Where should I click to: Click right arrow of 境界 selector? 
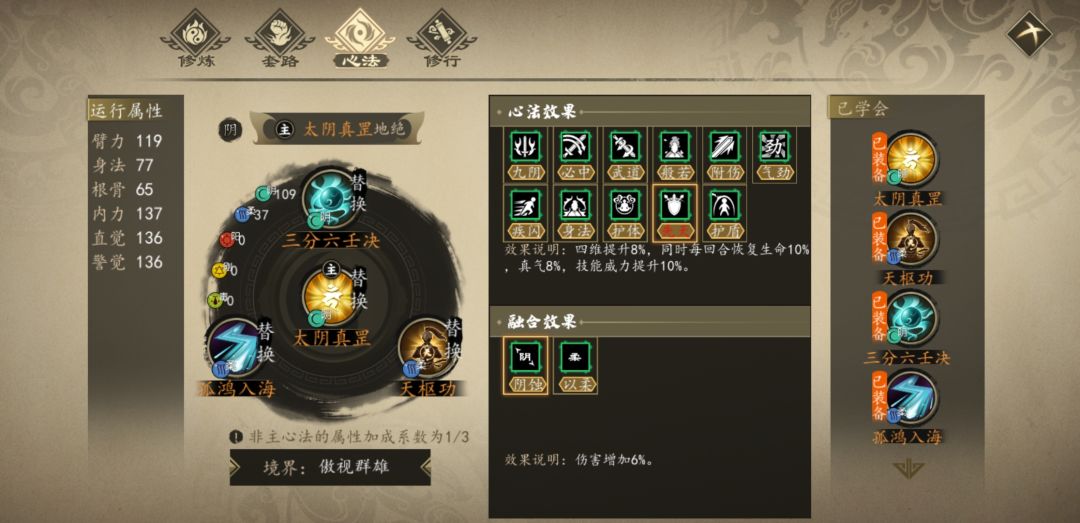coord(425,466)
